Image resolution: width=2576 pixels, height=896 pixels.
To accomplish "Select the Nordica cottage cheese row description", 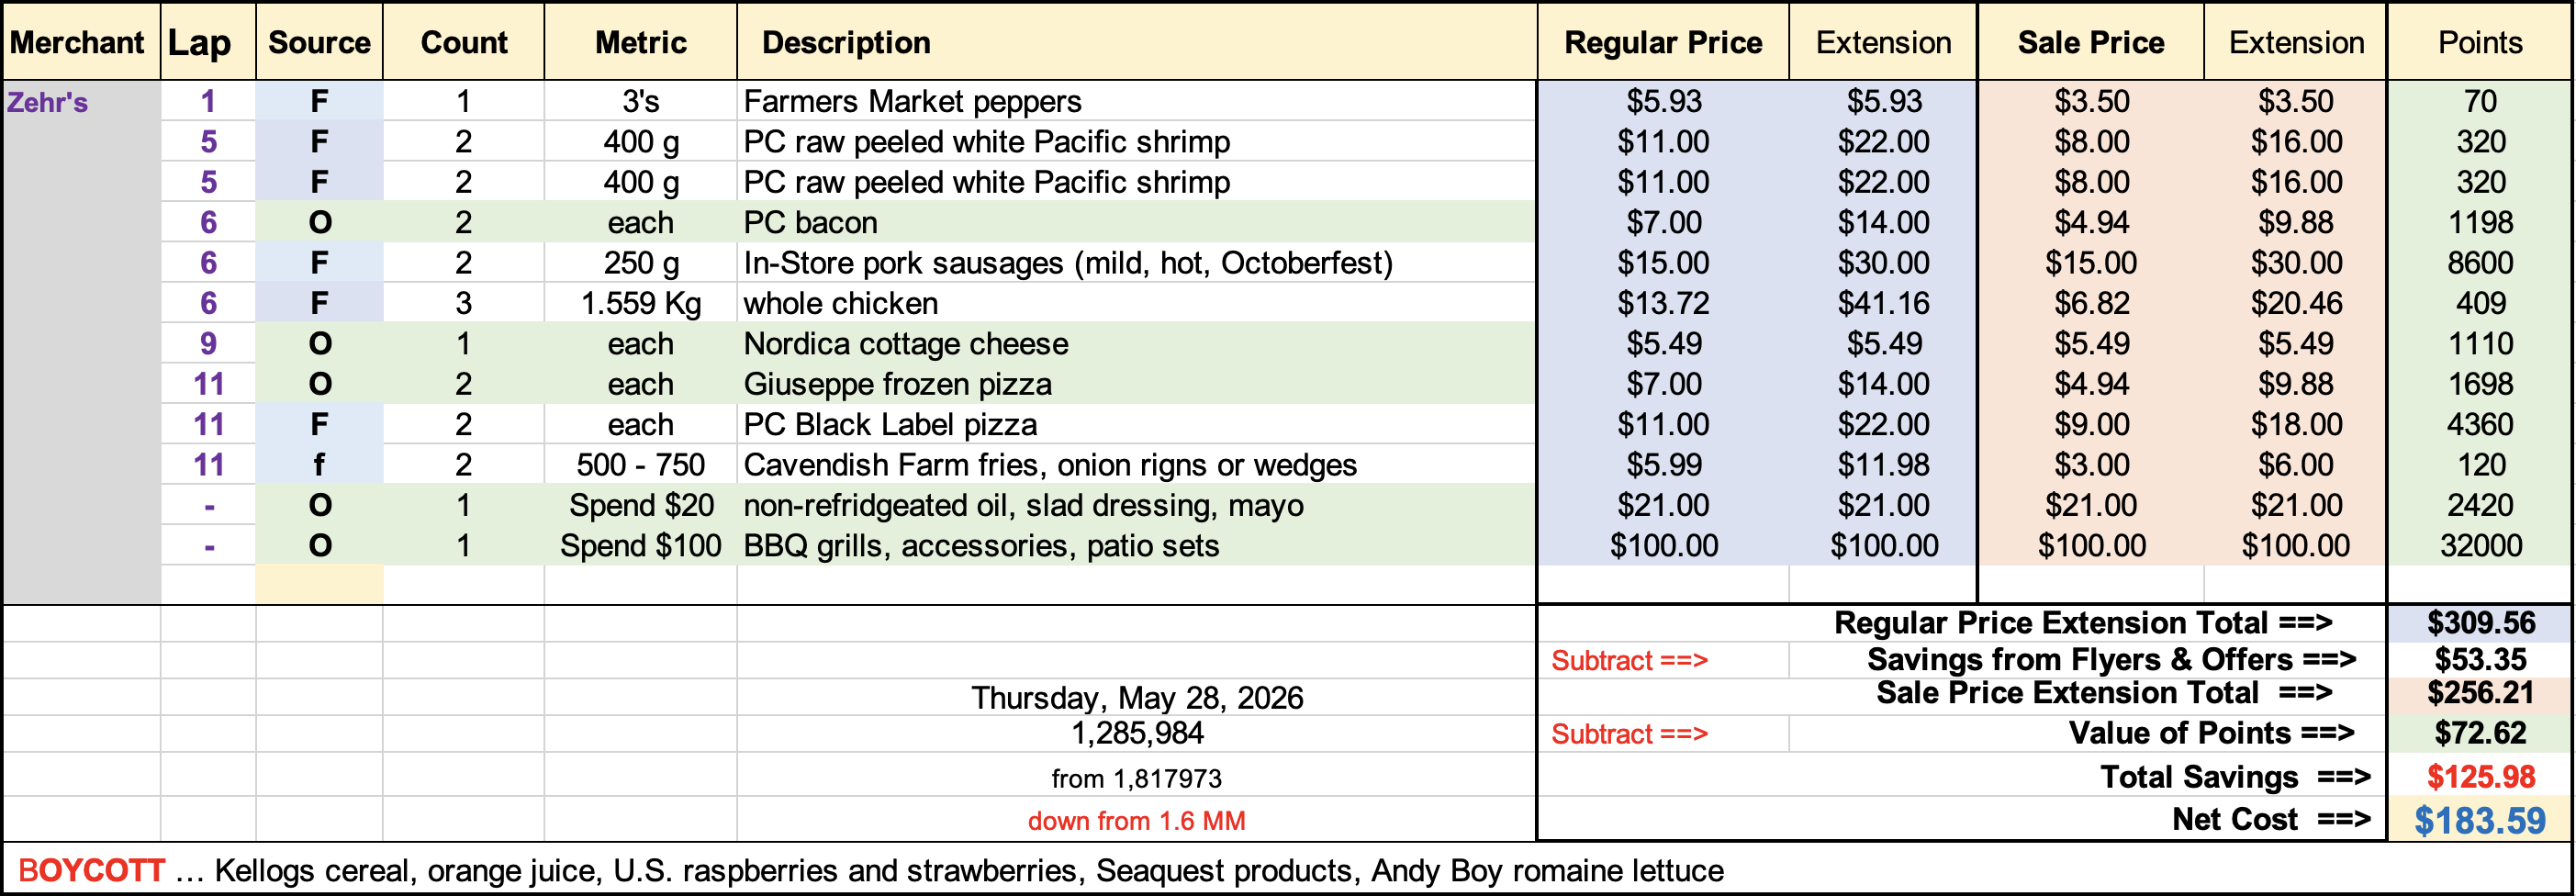I will pos(1136,343).
